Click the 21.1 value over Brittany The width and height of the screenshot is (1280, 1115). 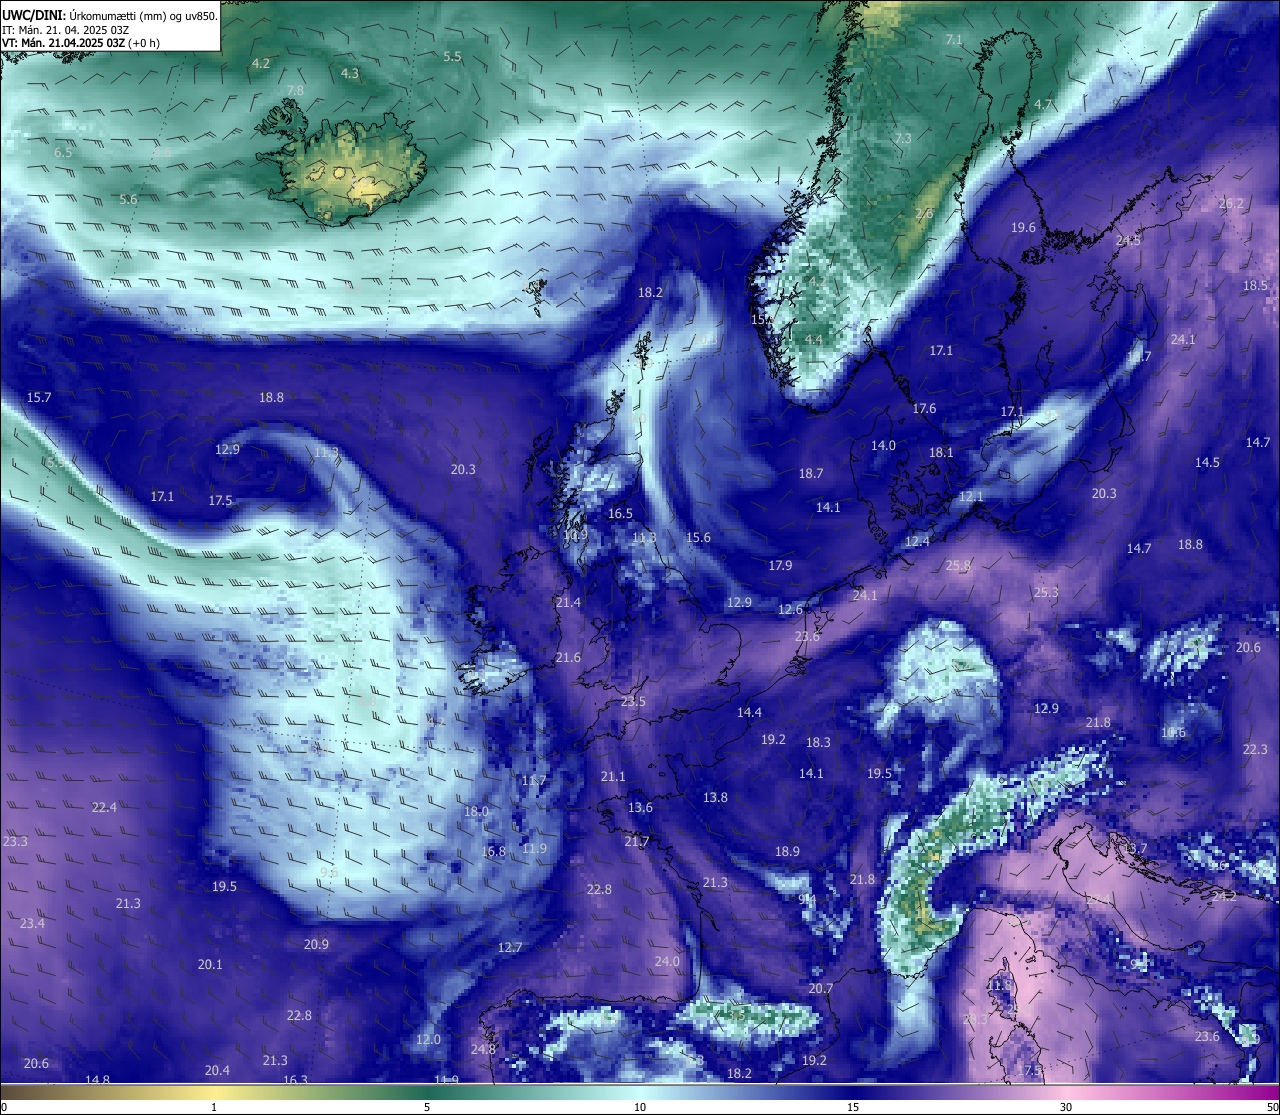[x=613, y=778]
